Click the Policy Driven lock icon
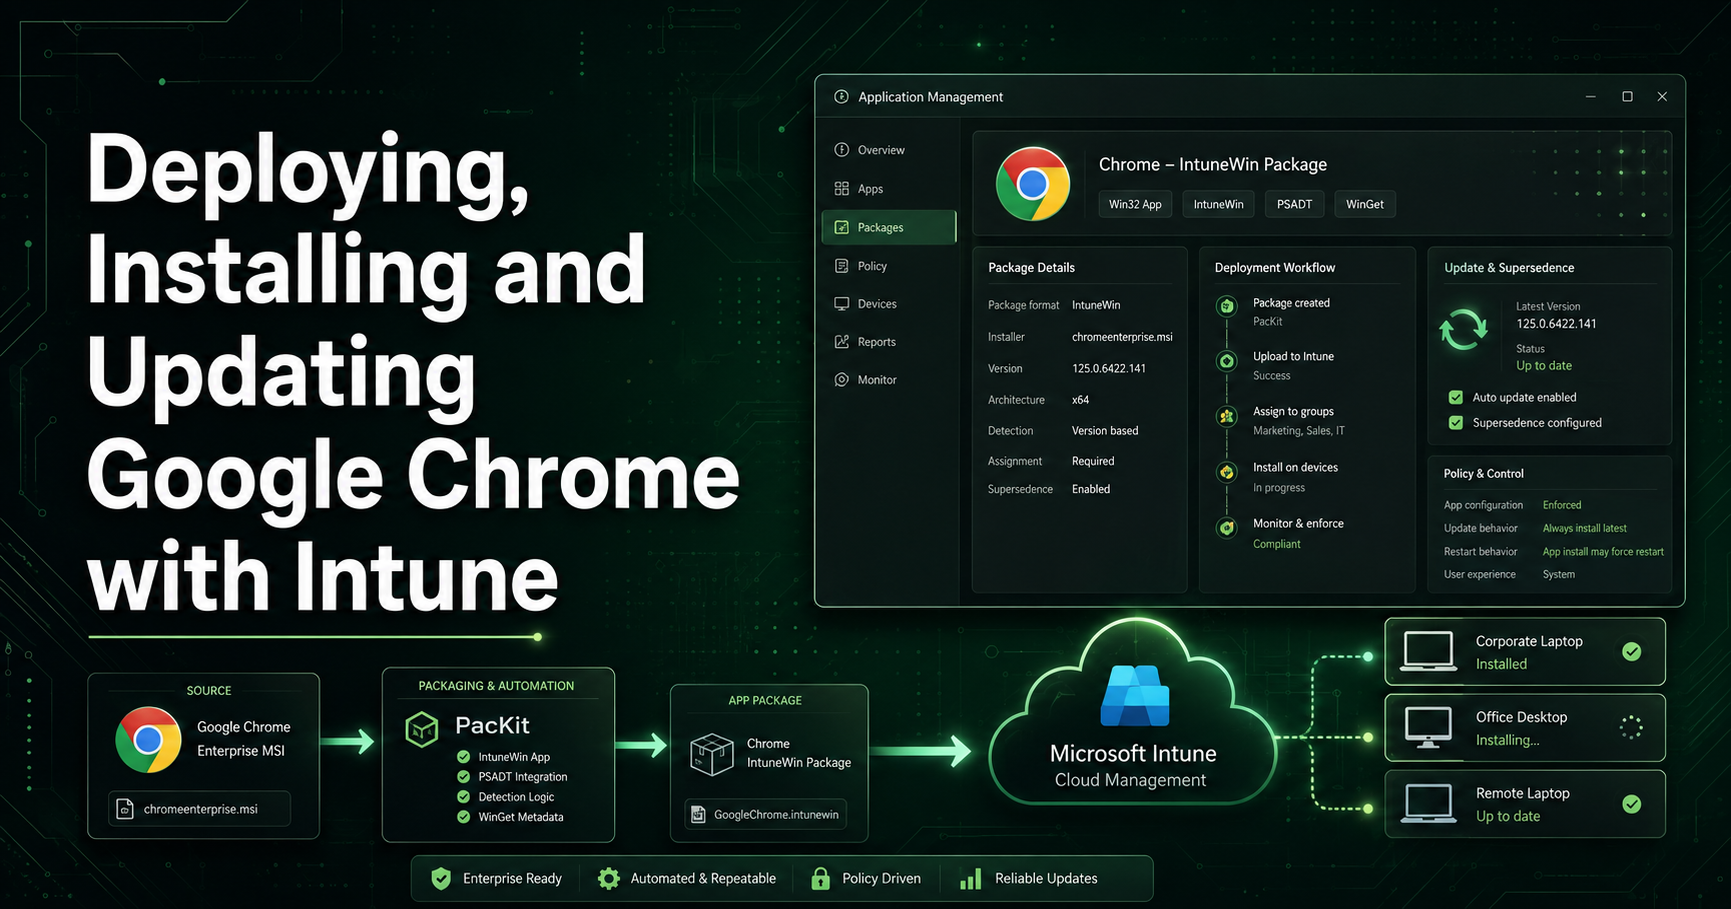Screen dimensions: 1731x909 point(820,879)
